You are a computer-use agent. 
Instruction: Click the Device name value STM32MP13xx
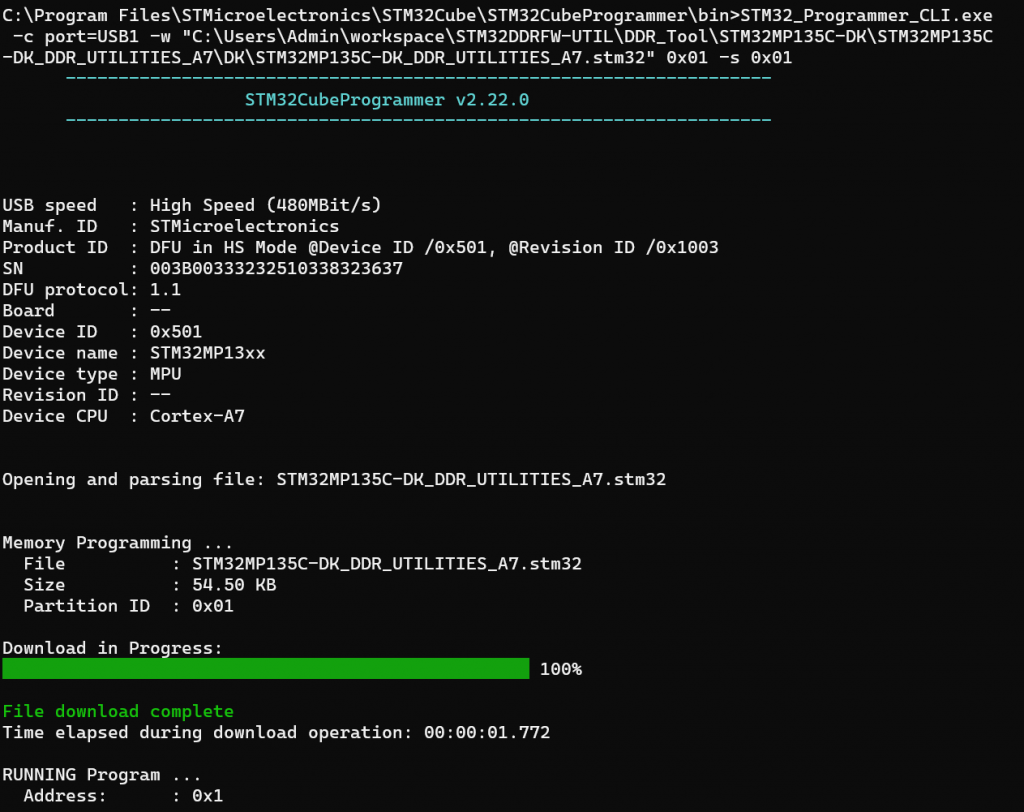[x=207, y=352]
